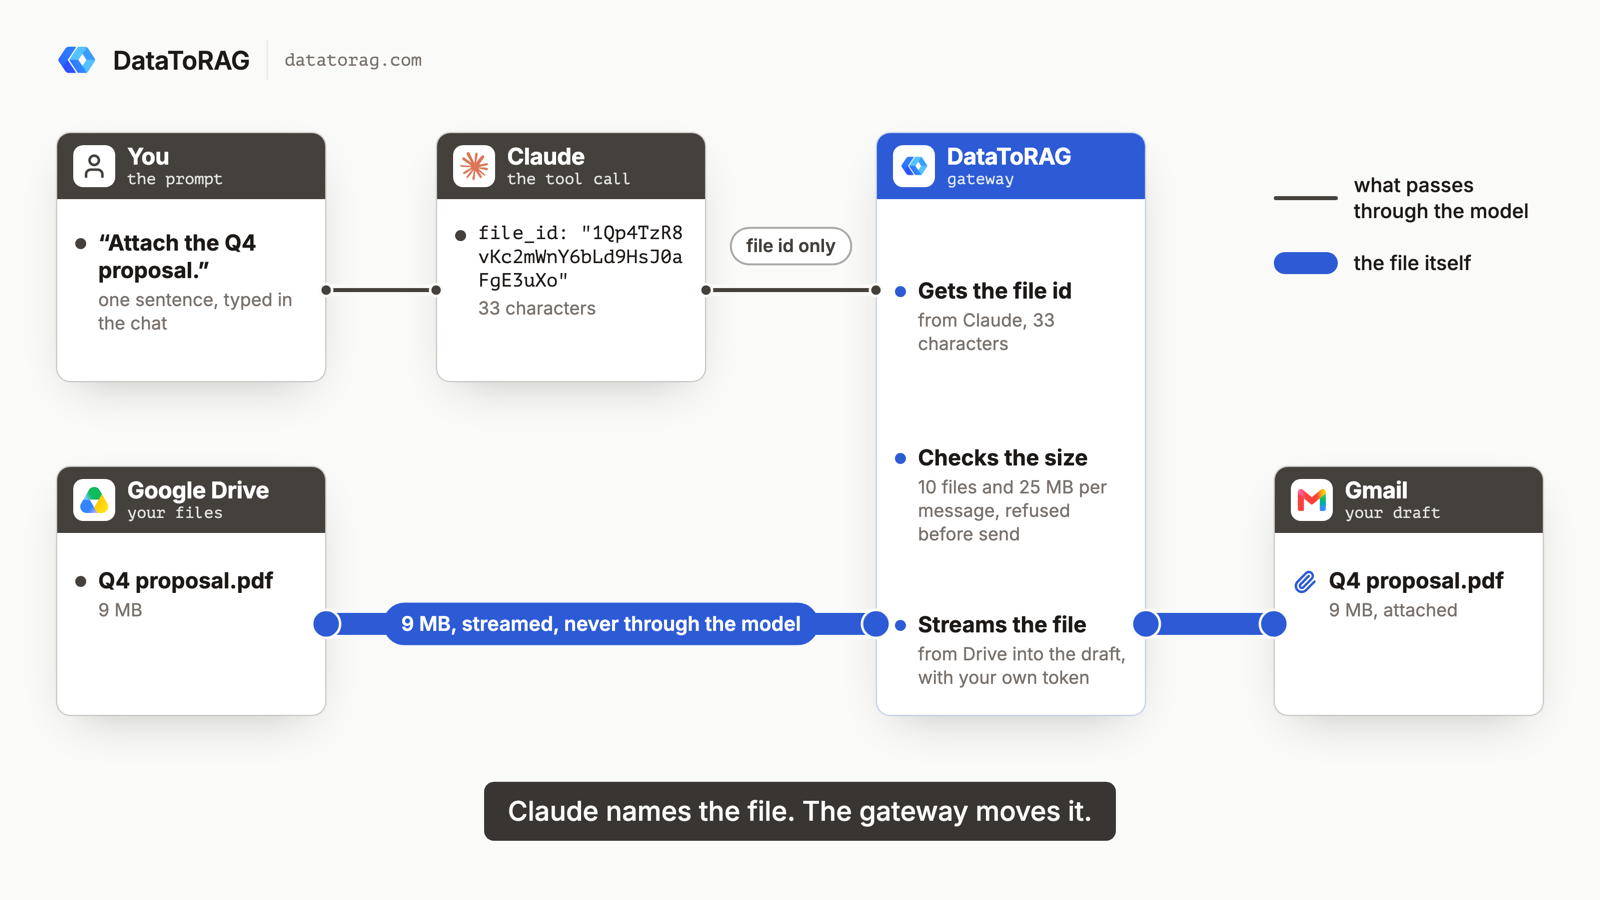Click the blue connector dot on Gmail card edge
1600x900 pixels.
1273,624
